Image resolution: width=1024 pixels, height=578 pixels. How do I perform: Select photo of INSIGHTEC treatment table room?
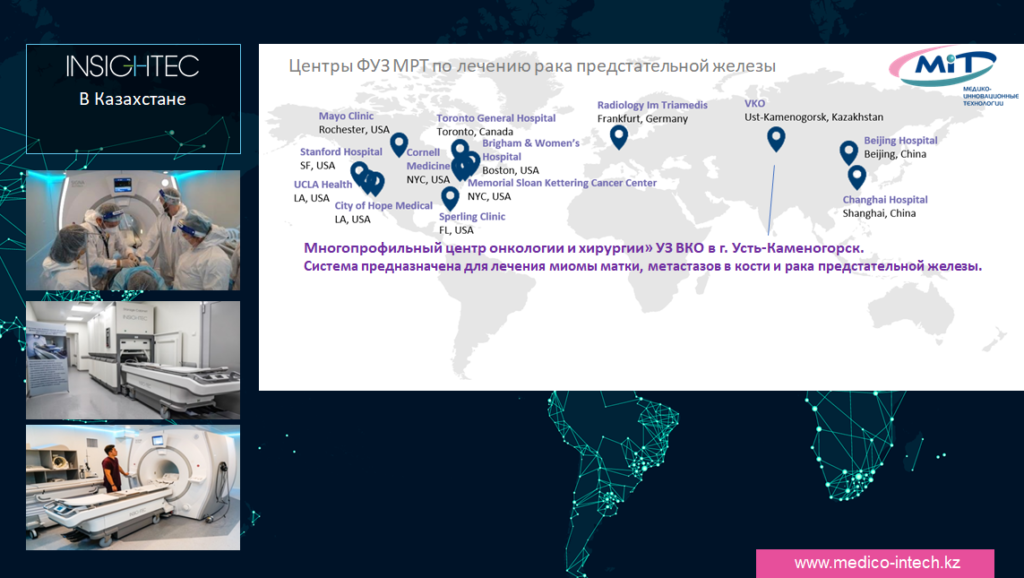(133, 360)
